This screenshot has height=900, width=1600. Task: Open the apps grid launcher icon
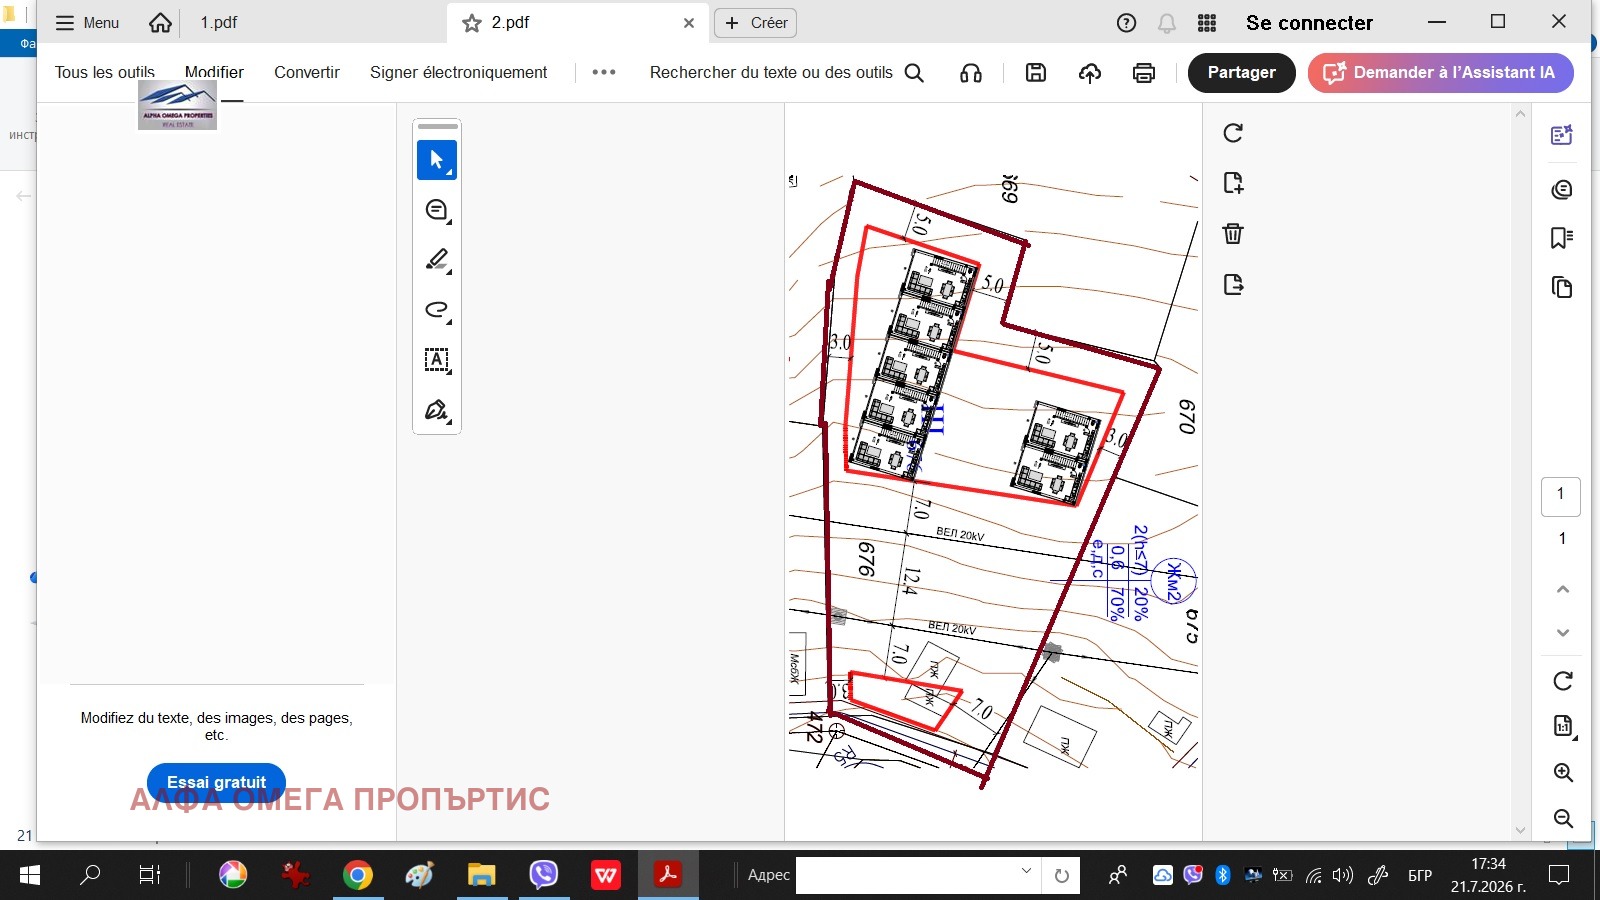tap(1207, 23)
